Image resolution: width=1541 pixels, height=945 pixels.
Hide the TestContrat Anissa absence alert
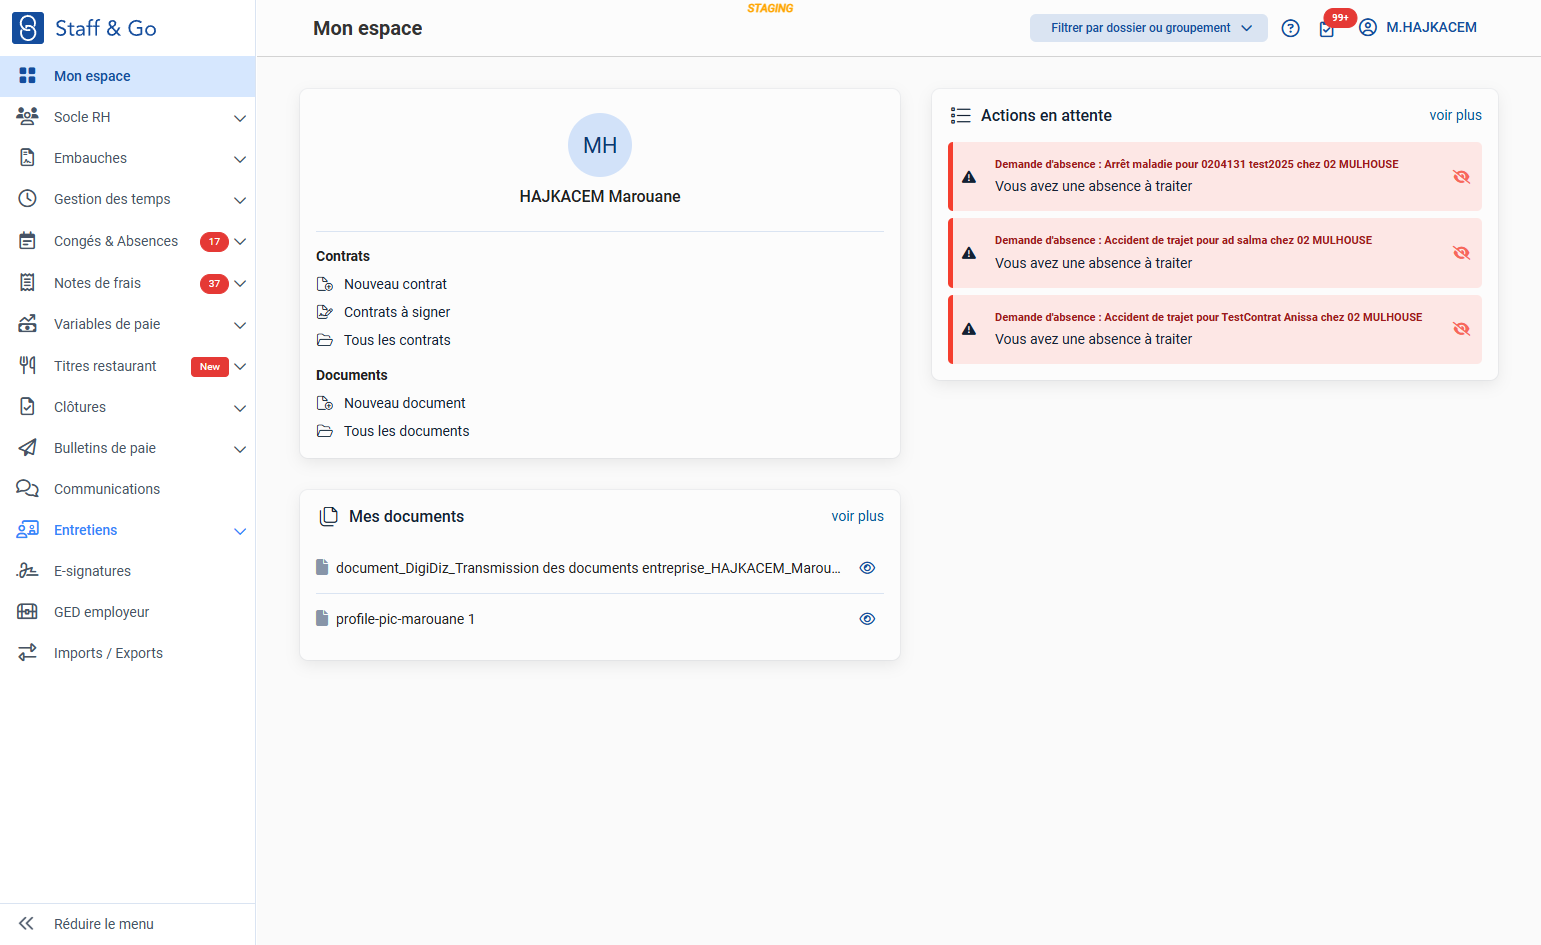coord(1461,329)
